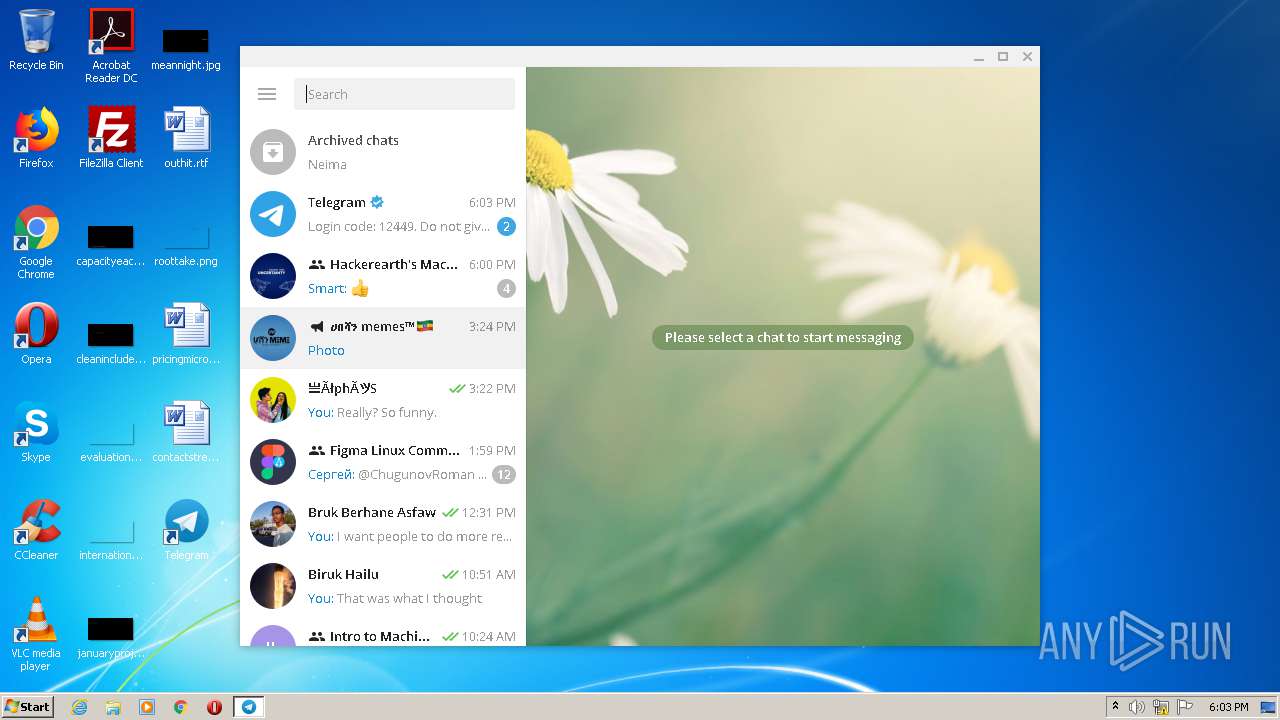
Task: Open roottake.png desktop file
Action: tap(186, 247)
